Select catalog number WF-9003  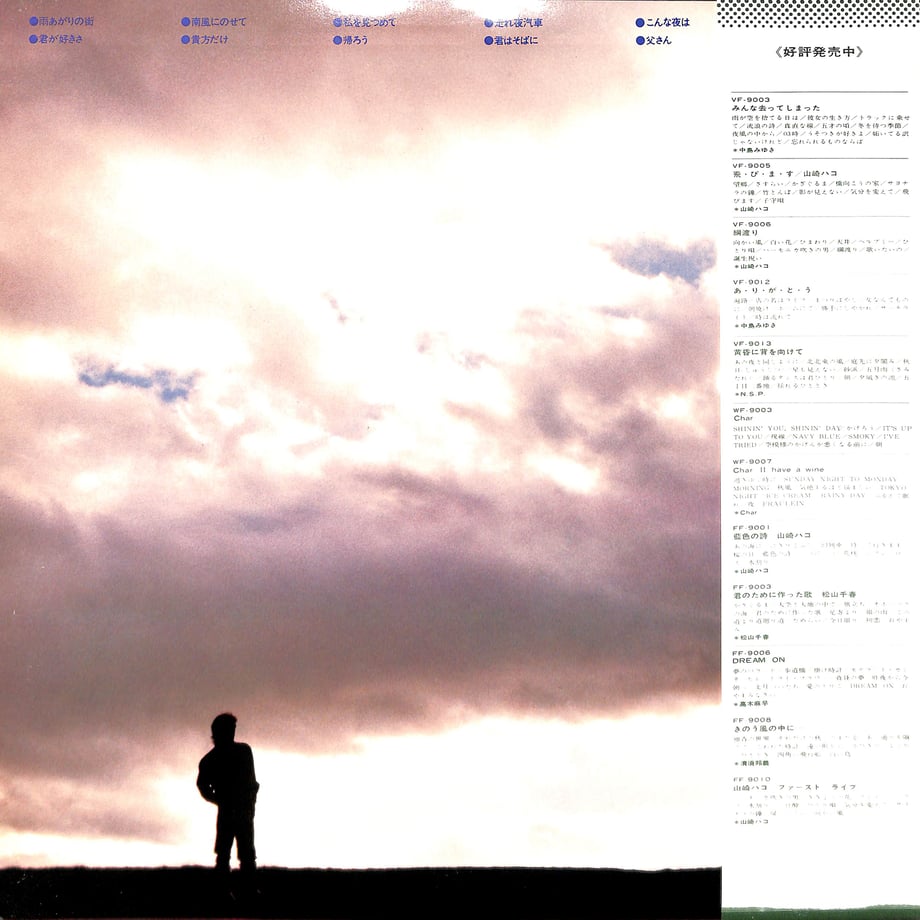click(x=752, y=410)
